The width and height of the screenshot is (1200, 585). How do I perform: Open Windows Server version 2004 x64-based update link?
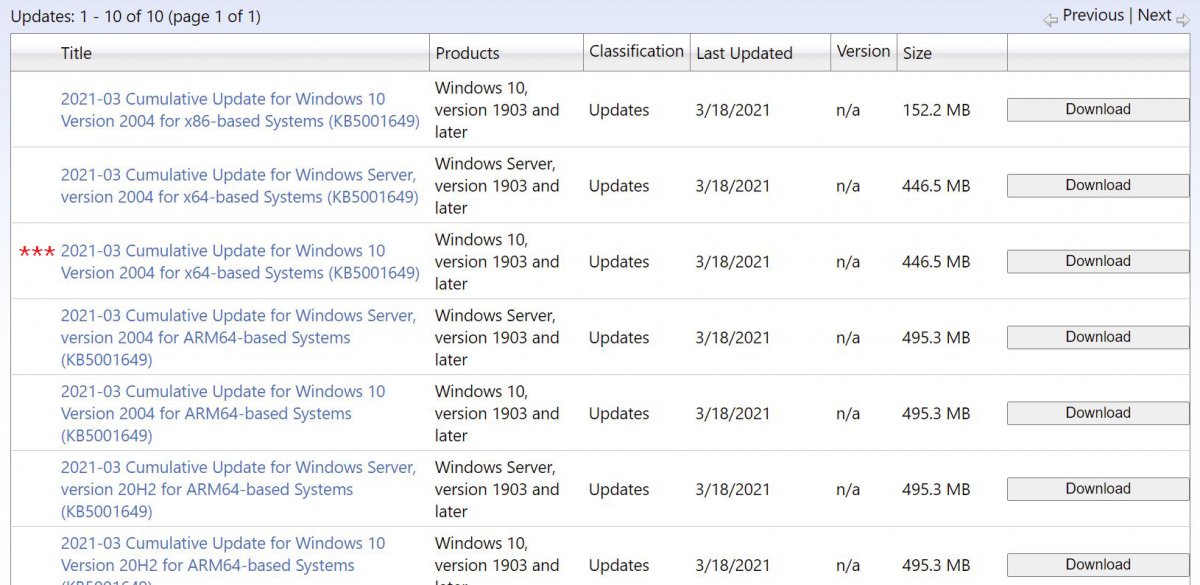[x=239, y=186]
